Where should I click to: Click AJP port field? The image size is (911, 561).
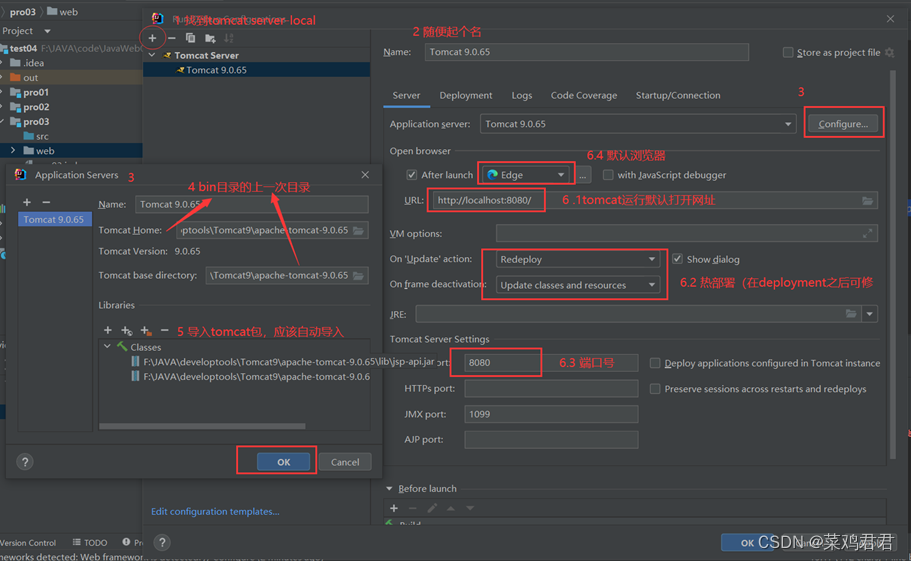(551, 440)
